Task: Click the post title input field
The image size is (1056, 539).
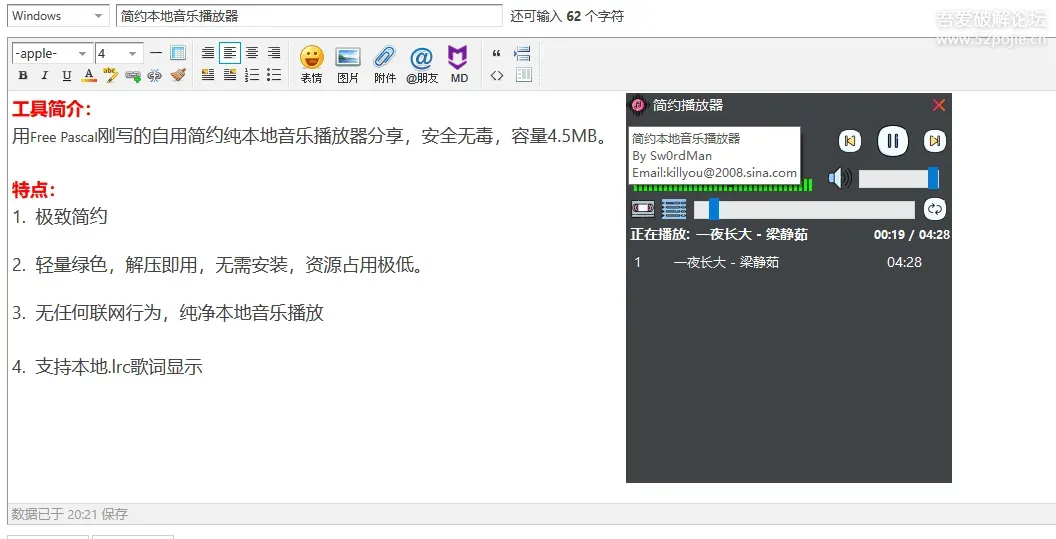Action: click(x=309, y=15)
